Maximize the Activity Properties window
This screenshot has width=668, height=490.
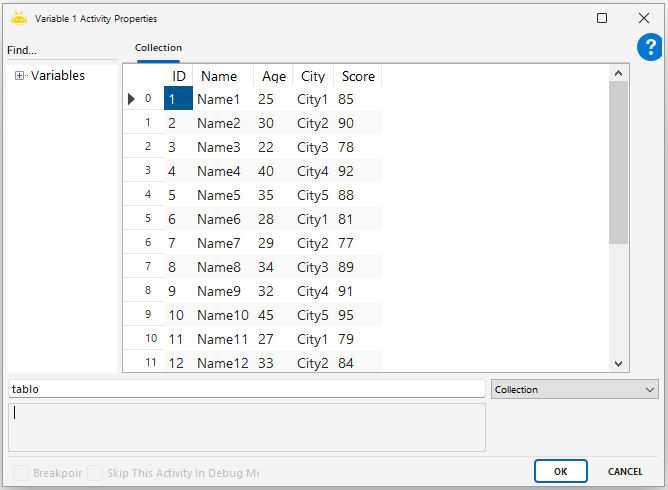point(602,18)
